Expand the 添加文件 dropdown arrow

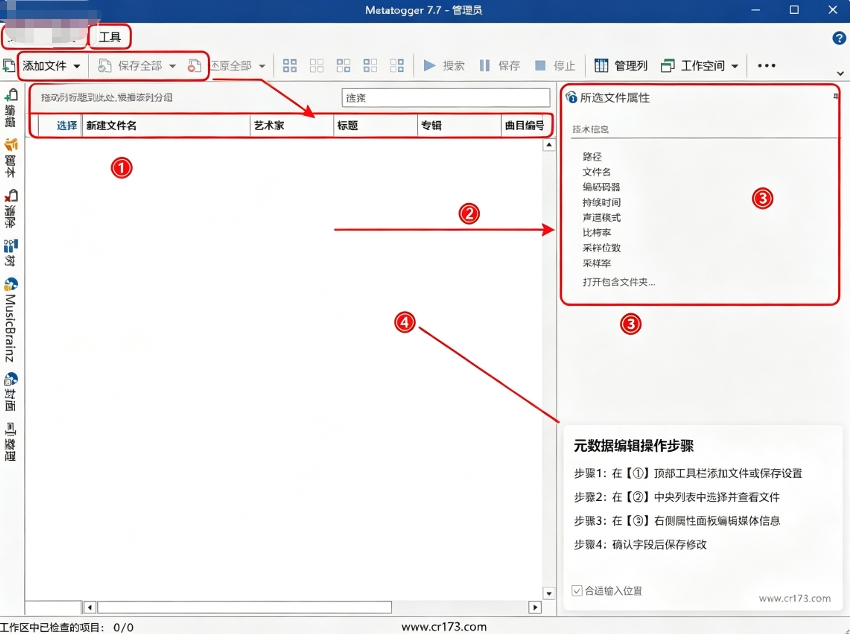(x=76, y=66)
